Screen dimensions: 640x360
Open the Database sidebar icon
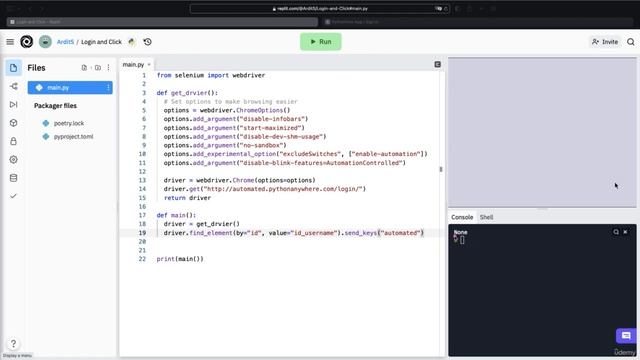click(13, 178)
